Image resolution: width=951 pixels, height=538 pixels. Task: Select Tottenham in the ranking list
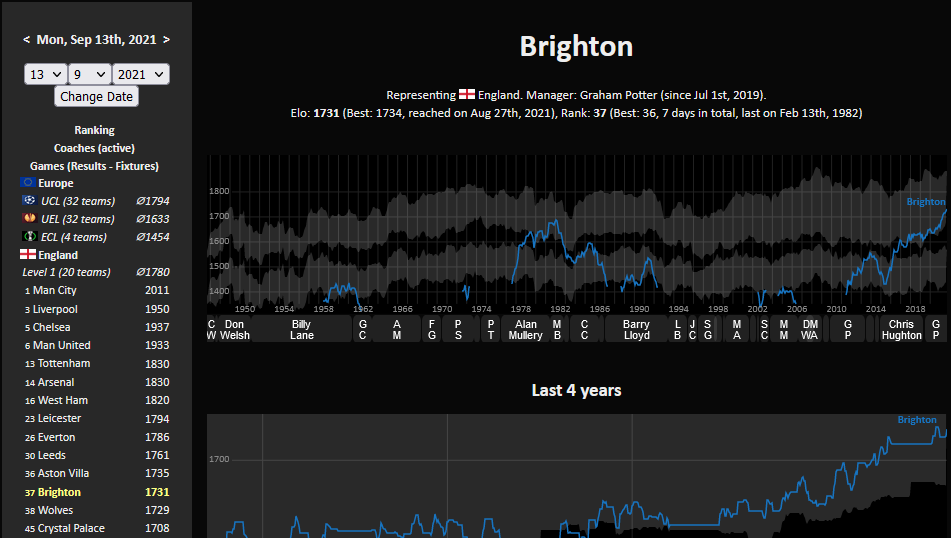pos(64,363)
